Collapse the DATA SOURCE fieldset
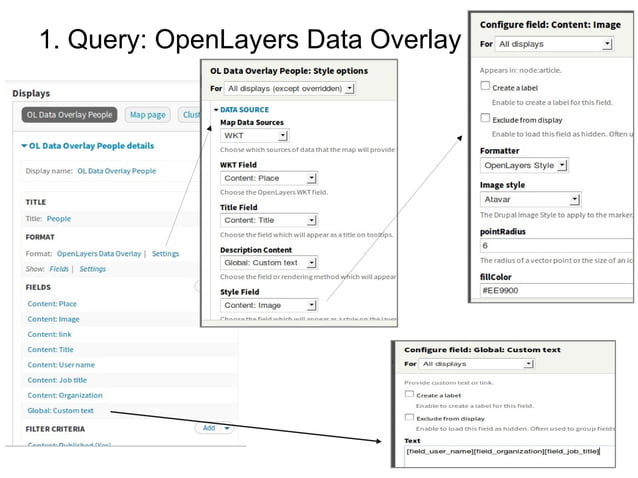The image size is (638, 478). [242, 109]
